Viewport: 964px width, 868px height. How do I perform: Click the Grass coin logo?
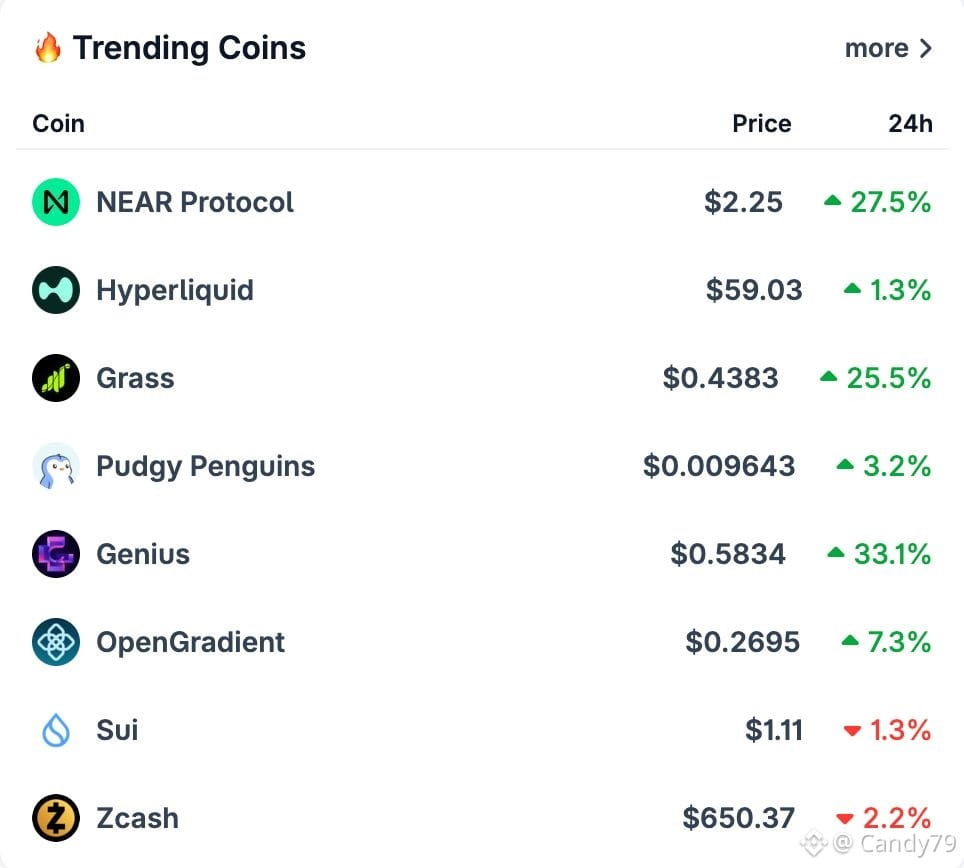[56, 378]
